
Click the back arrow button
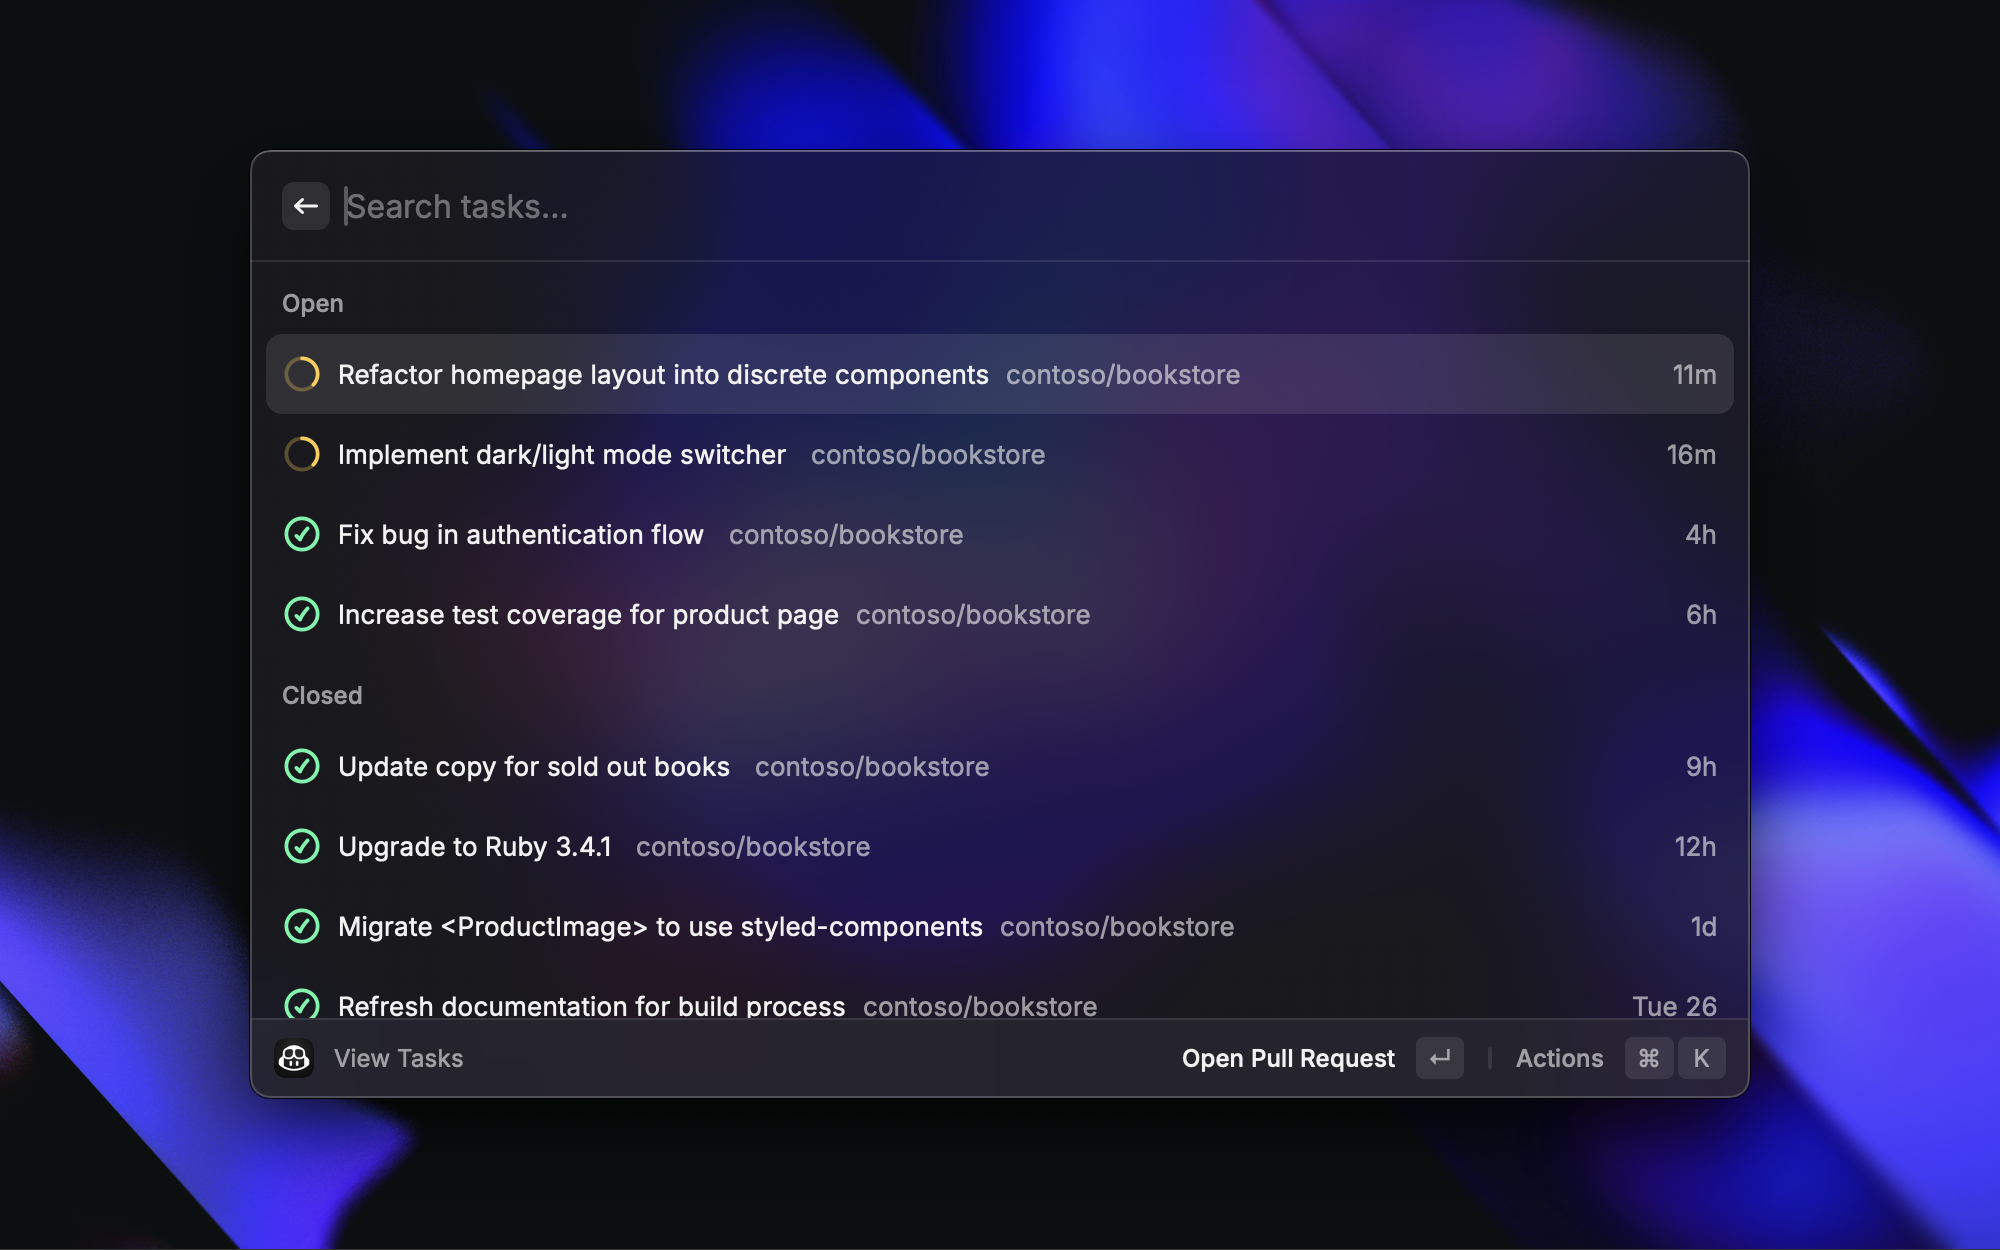click(x=305, y=206)
